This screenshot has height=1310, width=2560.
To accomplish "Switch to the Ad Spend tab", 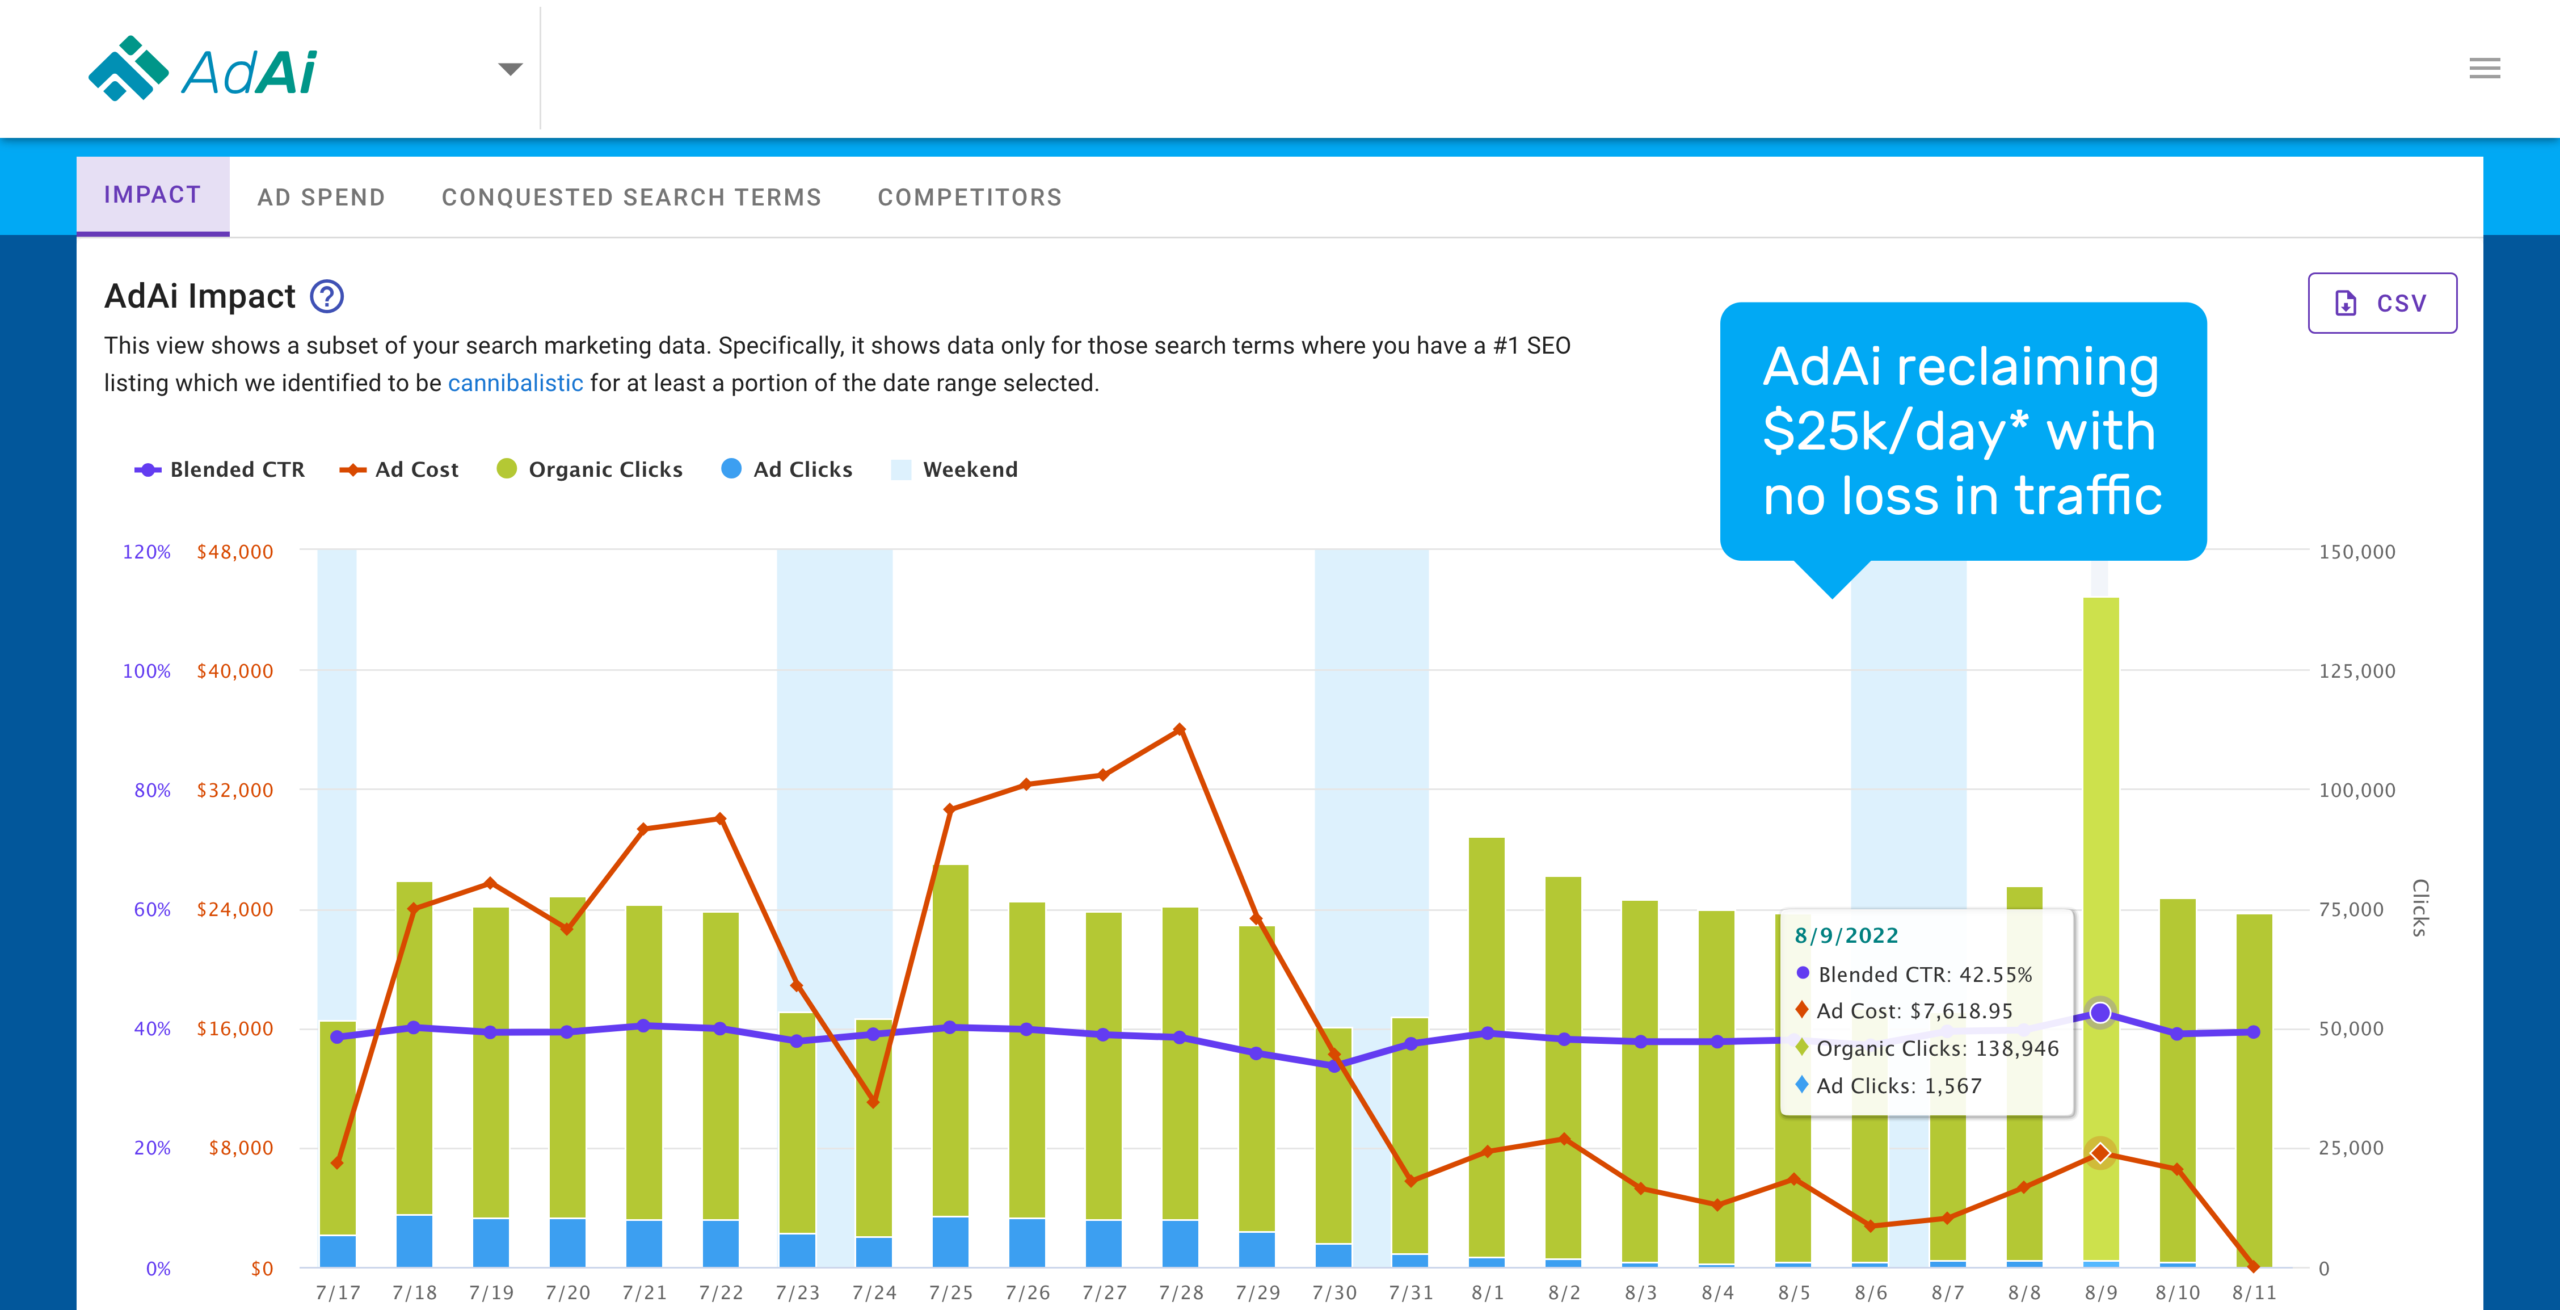I will click(321, 197).
